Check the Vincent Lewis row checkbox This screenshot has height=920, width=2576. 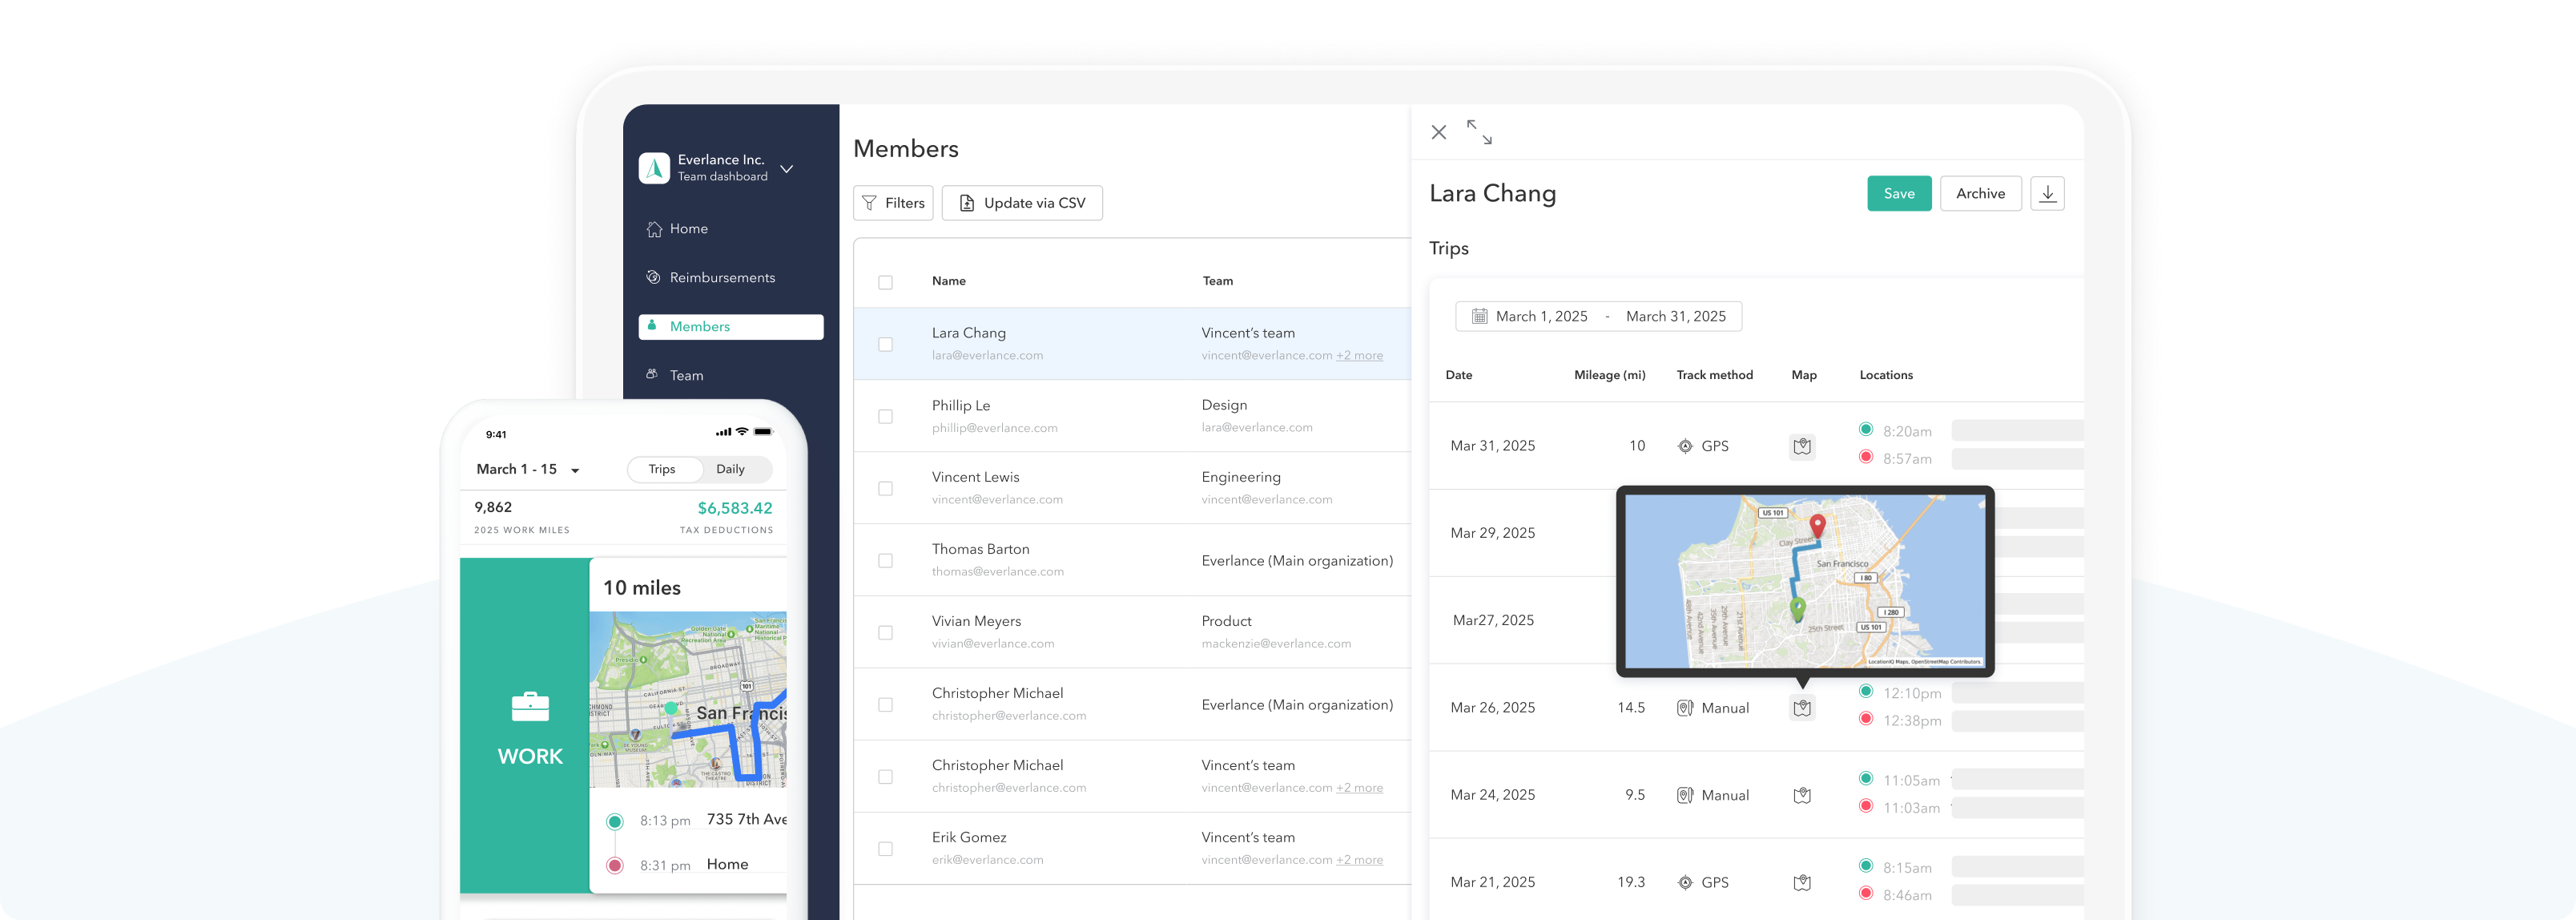click(x=885, y=488)
